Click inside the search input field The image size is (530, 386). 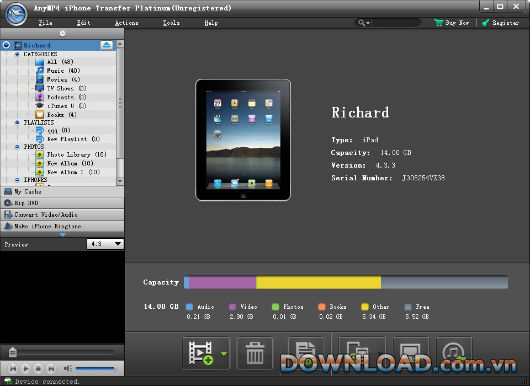pos(395,23)
